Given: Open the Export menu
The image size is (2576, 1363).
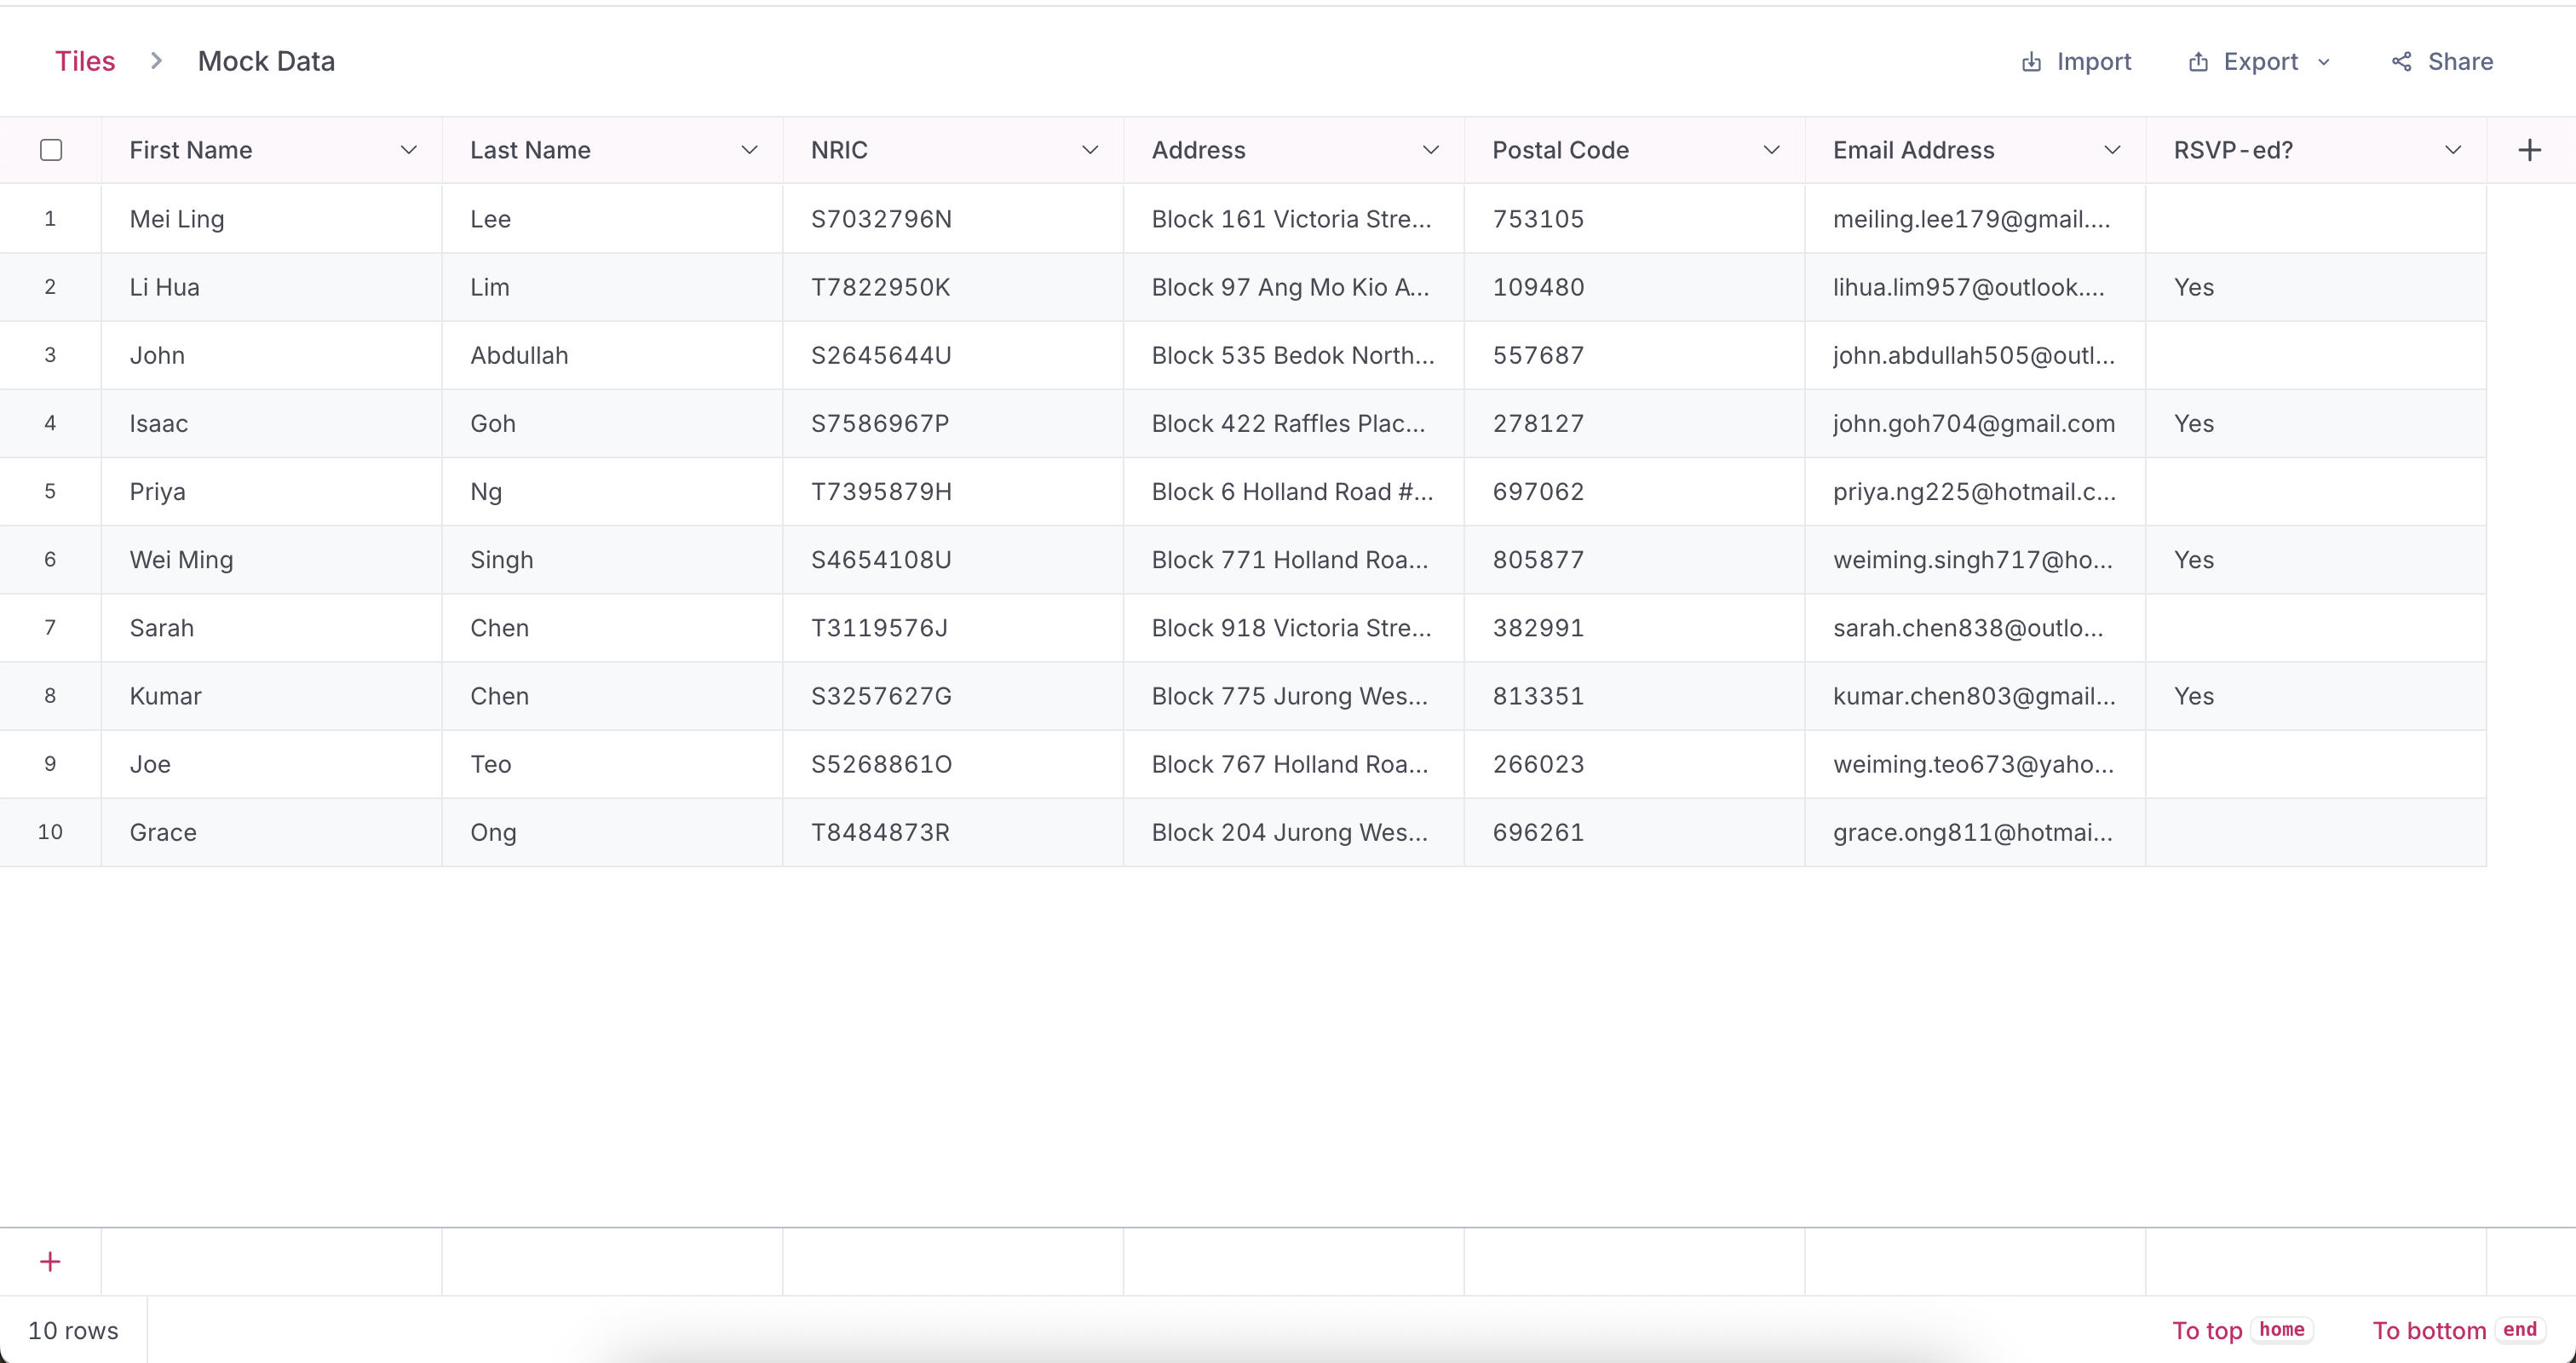Looking at the screenshot, I should 2259,62.
